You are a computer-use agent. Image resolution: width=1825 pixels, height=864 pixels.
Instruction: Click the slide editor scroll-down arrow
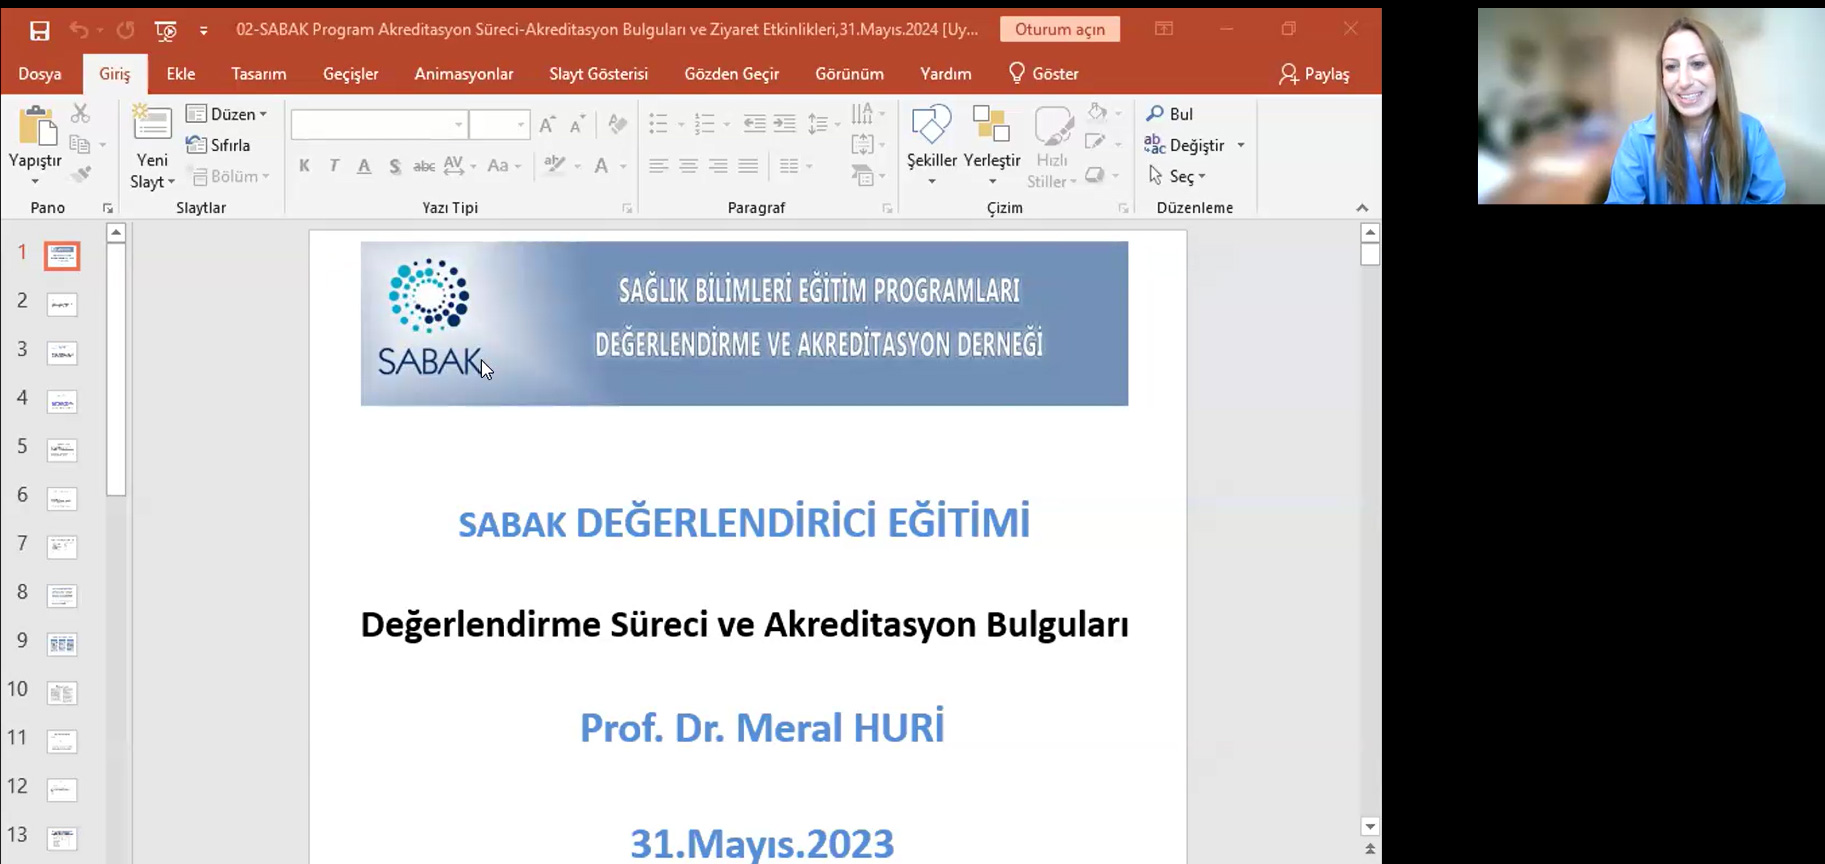pos(1370,827)
